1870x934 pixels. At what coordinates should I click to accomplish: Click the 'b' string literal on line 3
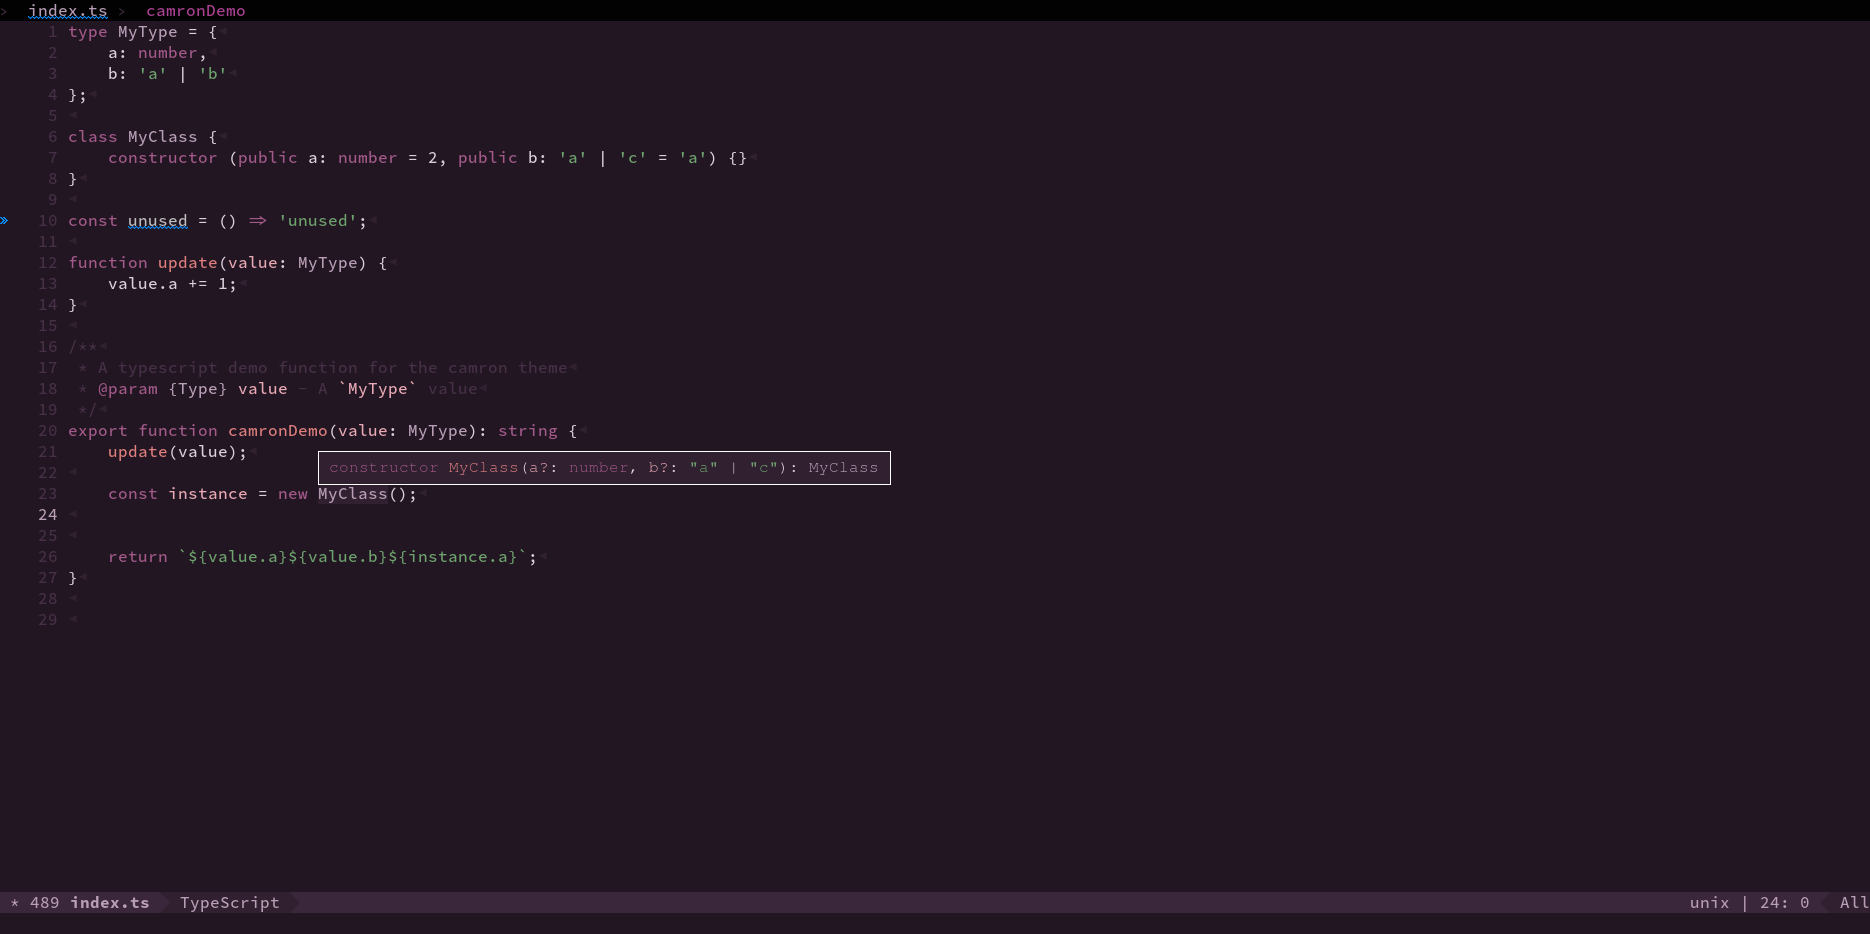click(x=212, y=74)
